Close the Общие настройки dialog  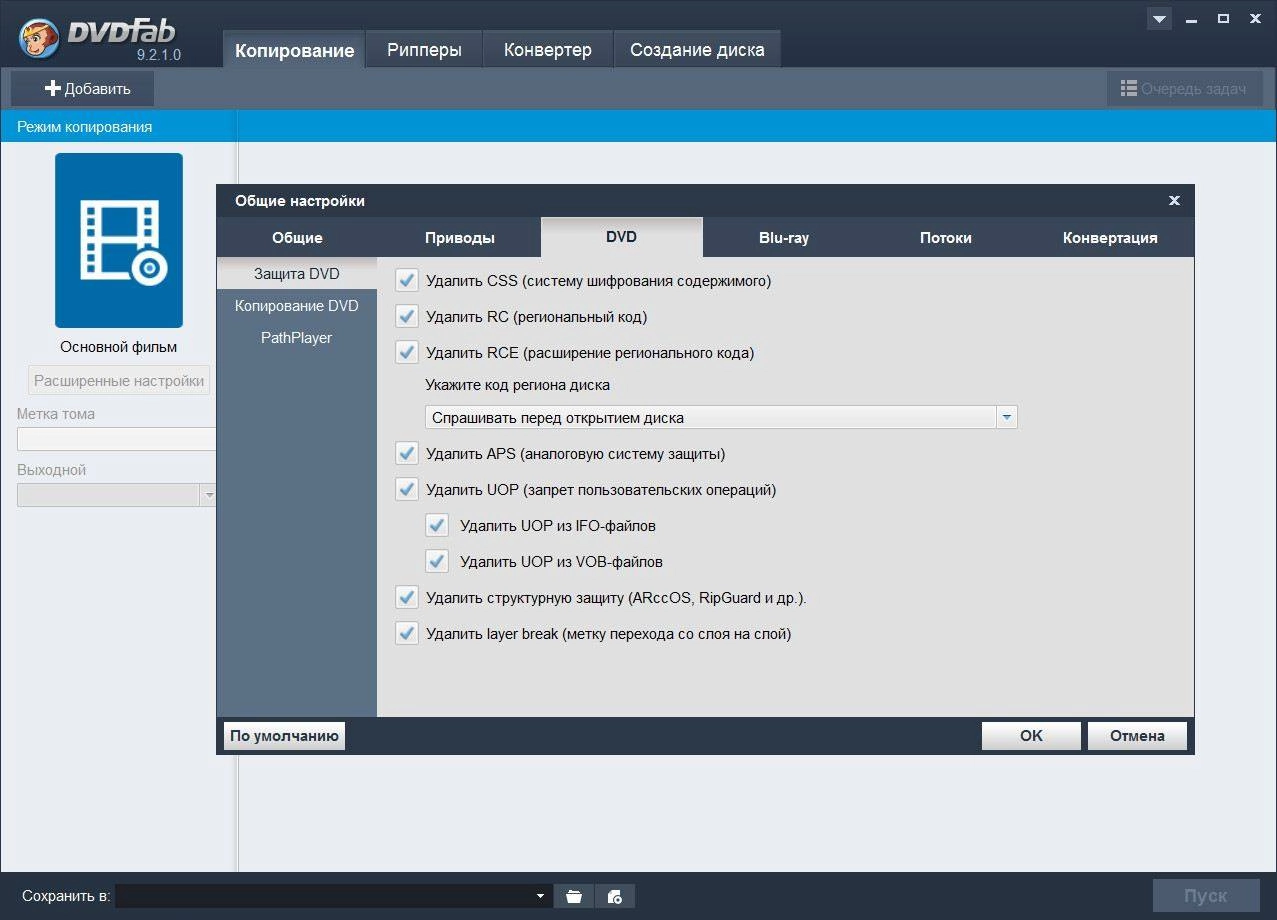coord(1175,201)
